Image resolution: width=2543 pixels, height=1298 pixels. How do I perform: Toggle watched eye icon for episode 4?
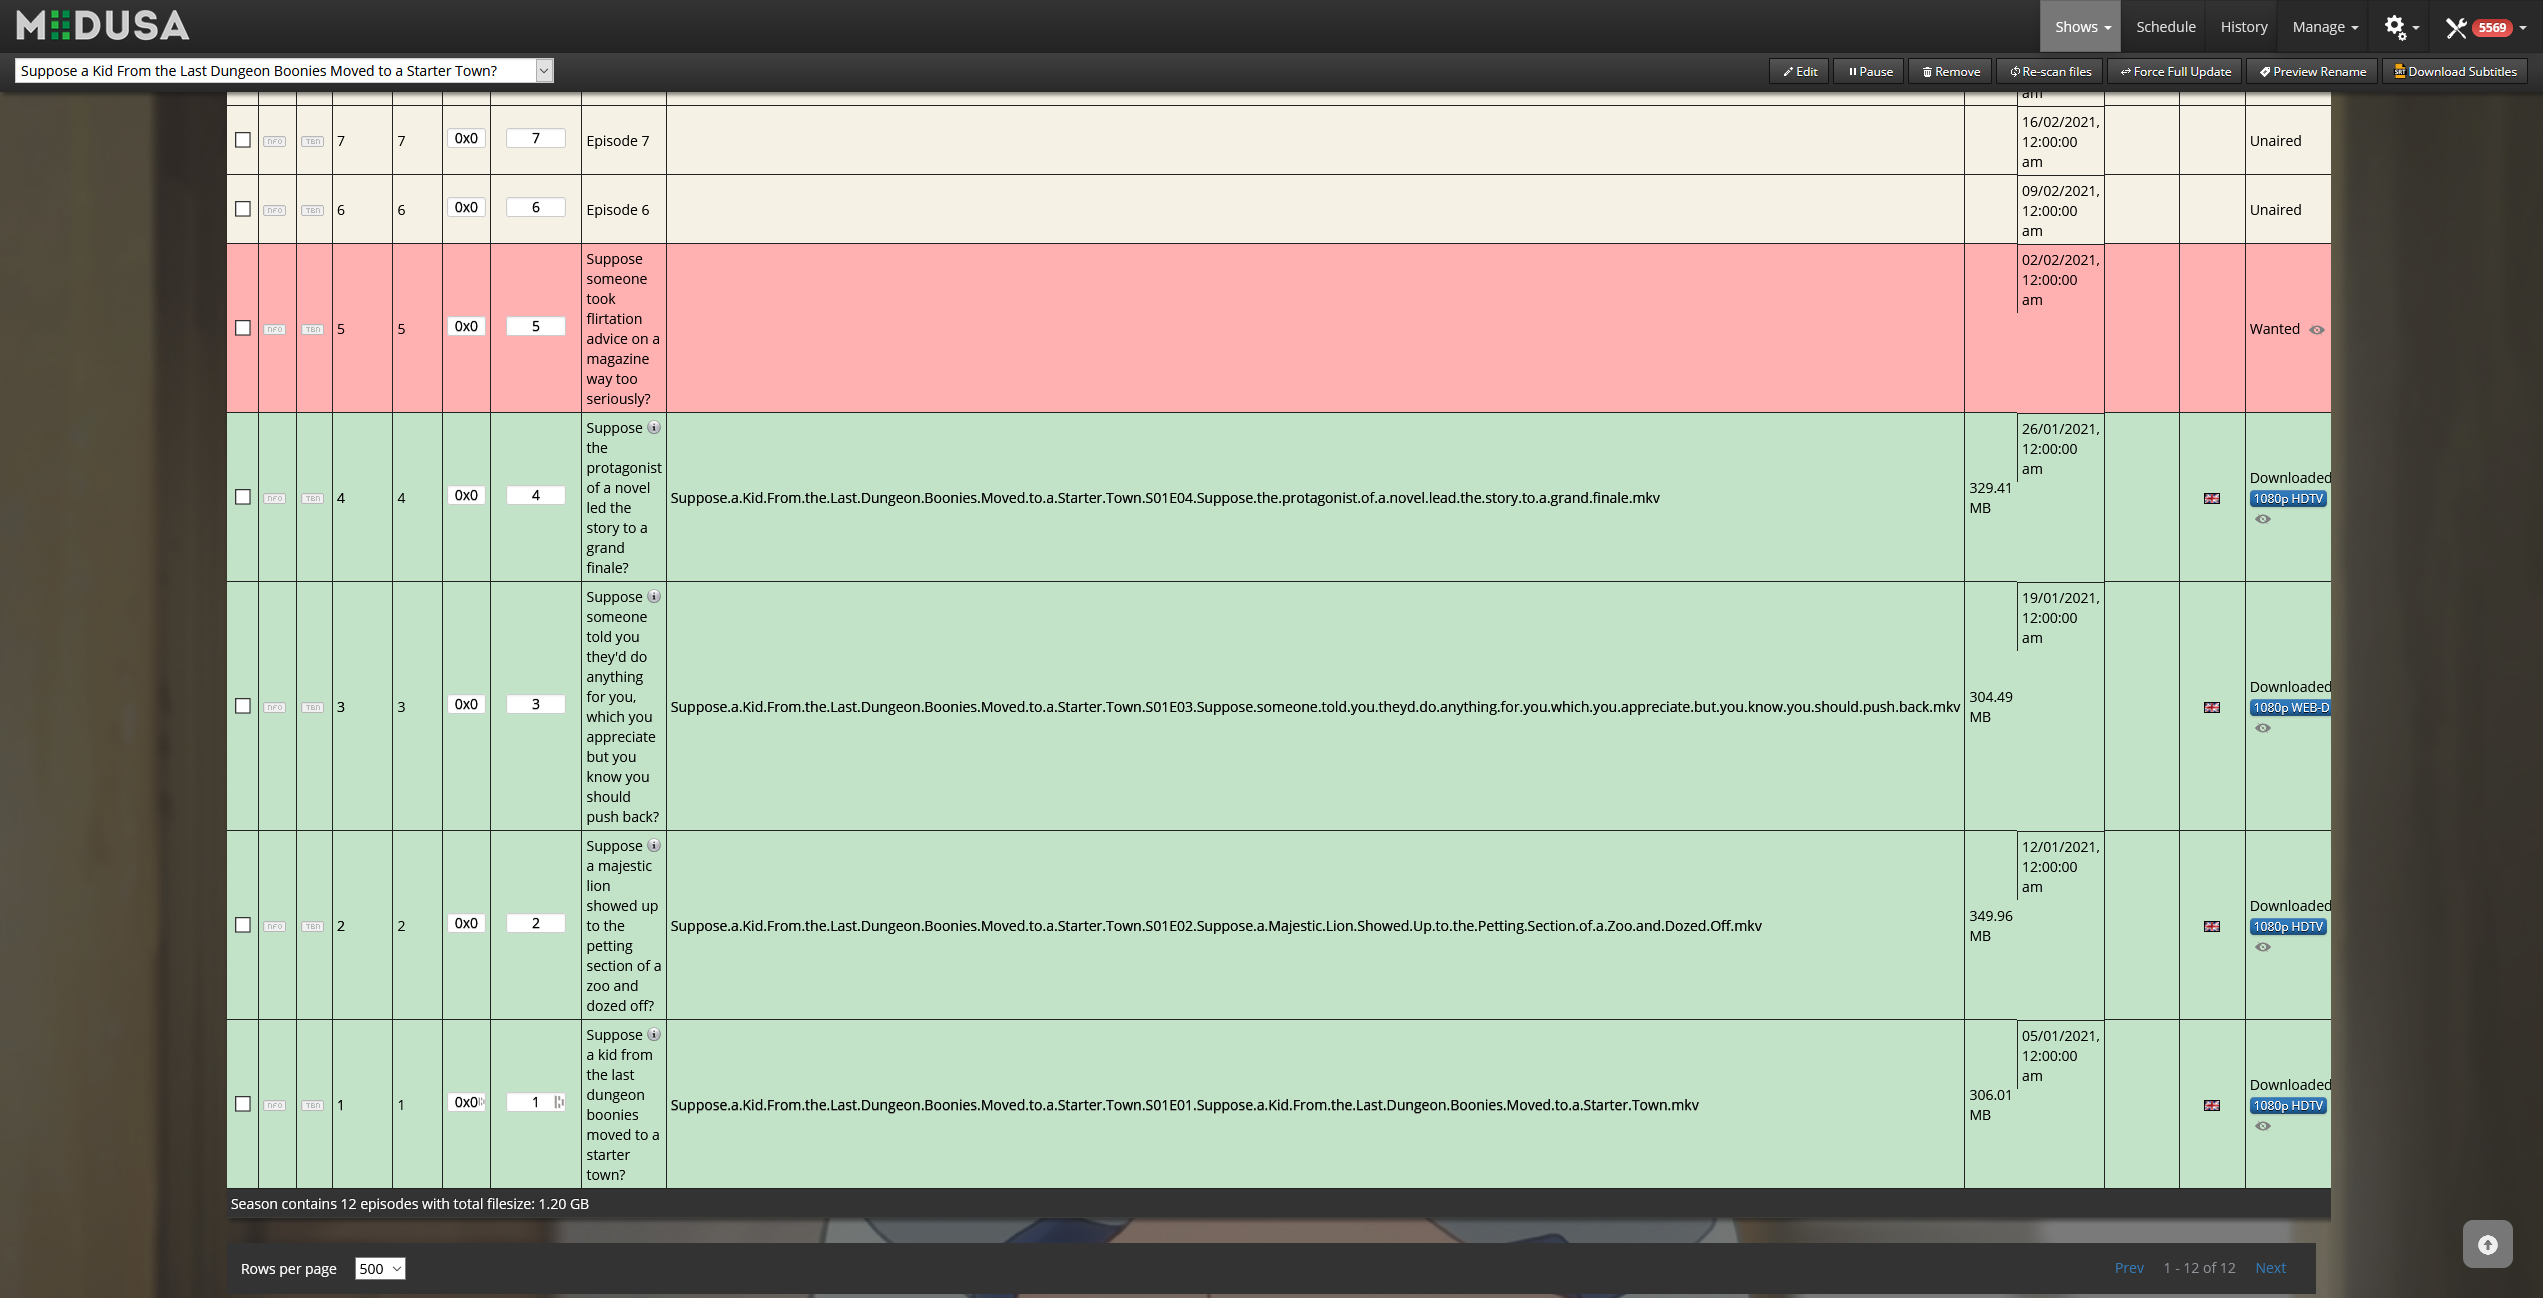2263,519
